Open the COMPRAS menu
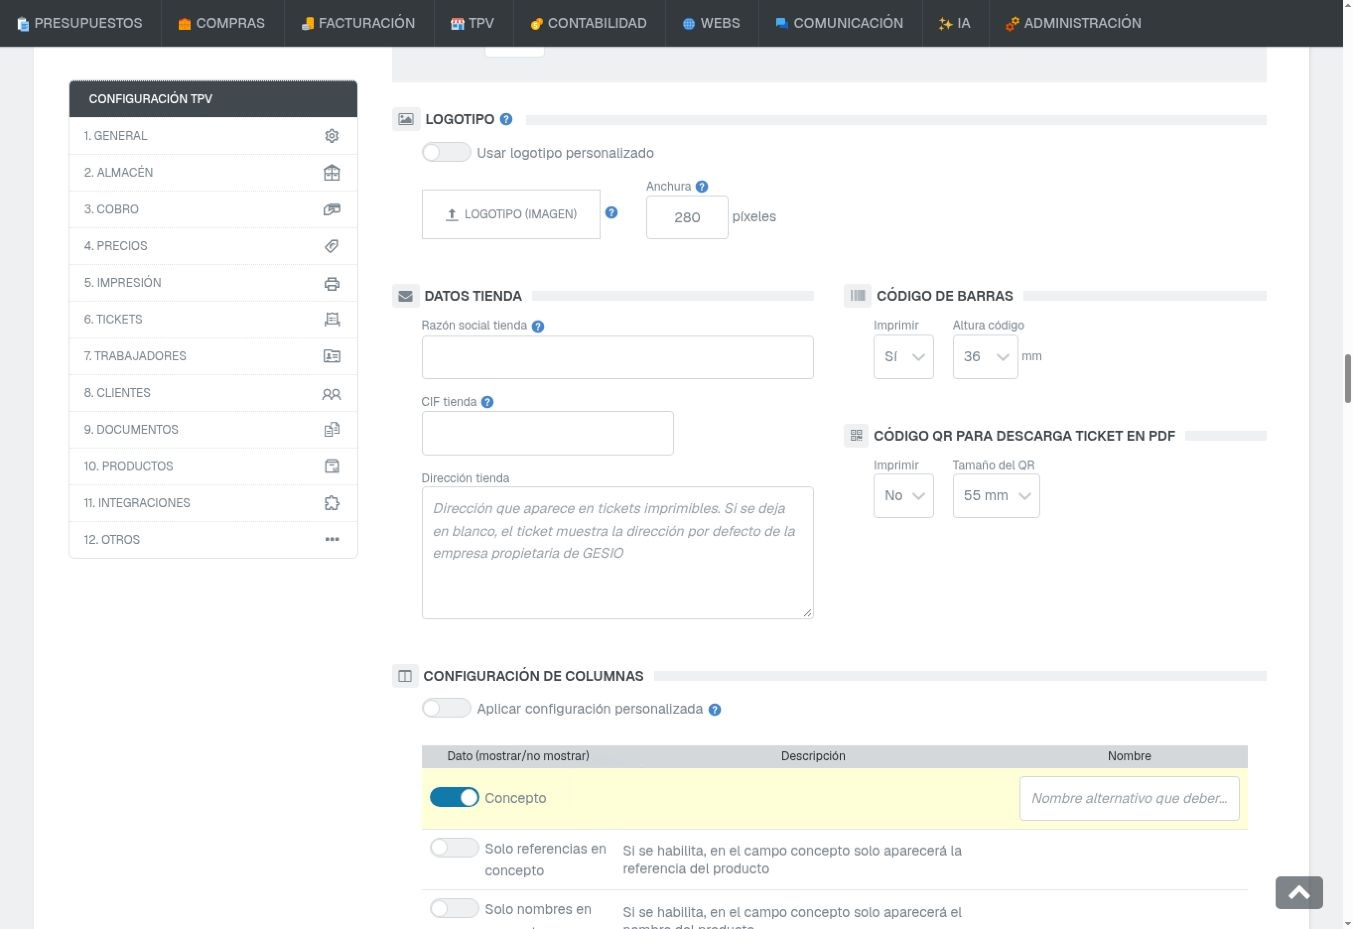 222,23
